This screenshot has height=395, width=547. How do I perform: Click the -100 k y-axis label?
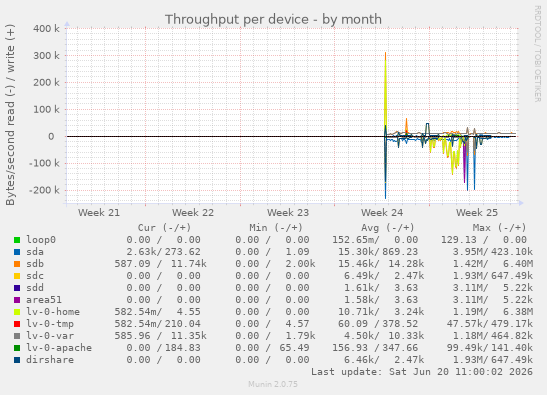click(44, 163)
